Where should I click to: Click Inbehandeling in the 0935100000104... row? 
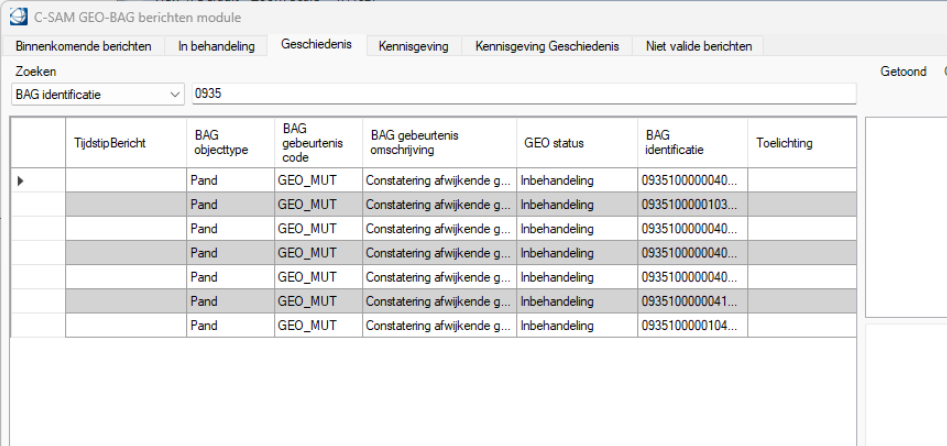click(x=577, y=325)
